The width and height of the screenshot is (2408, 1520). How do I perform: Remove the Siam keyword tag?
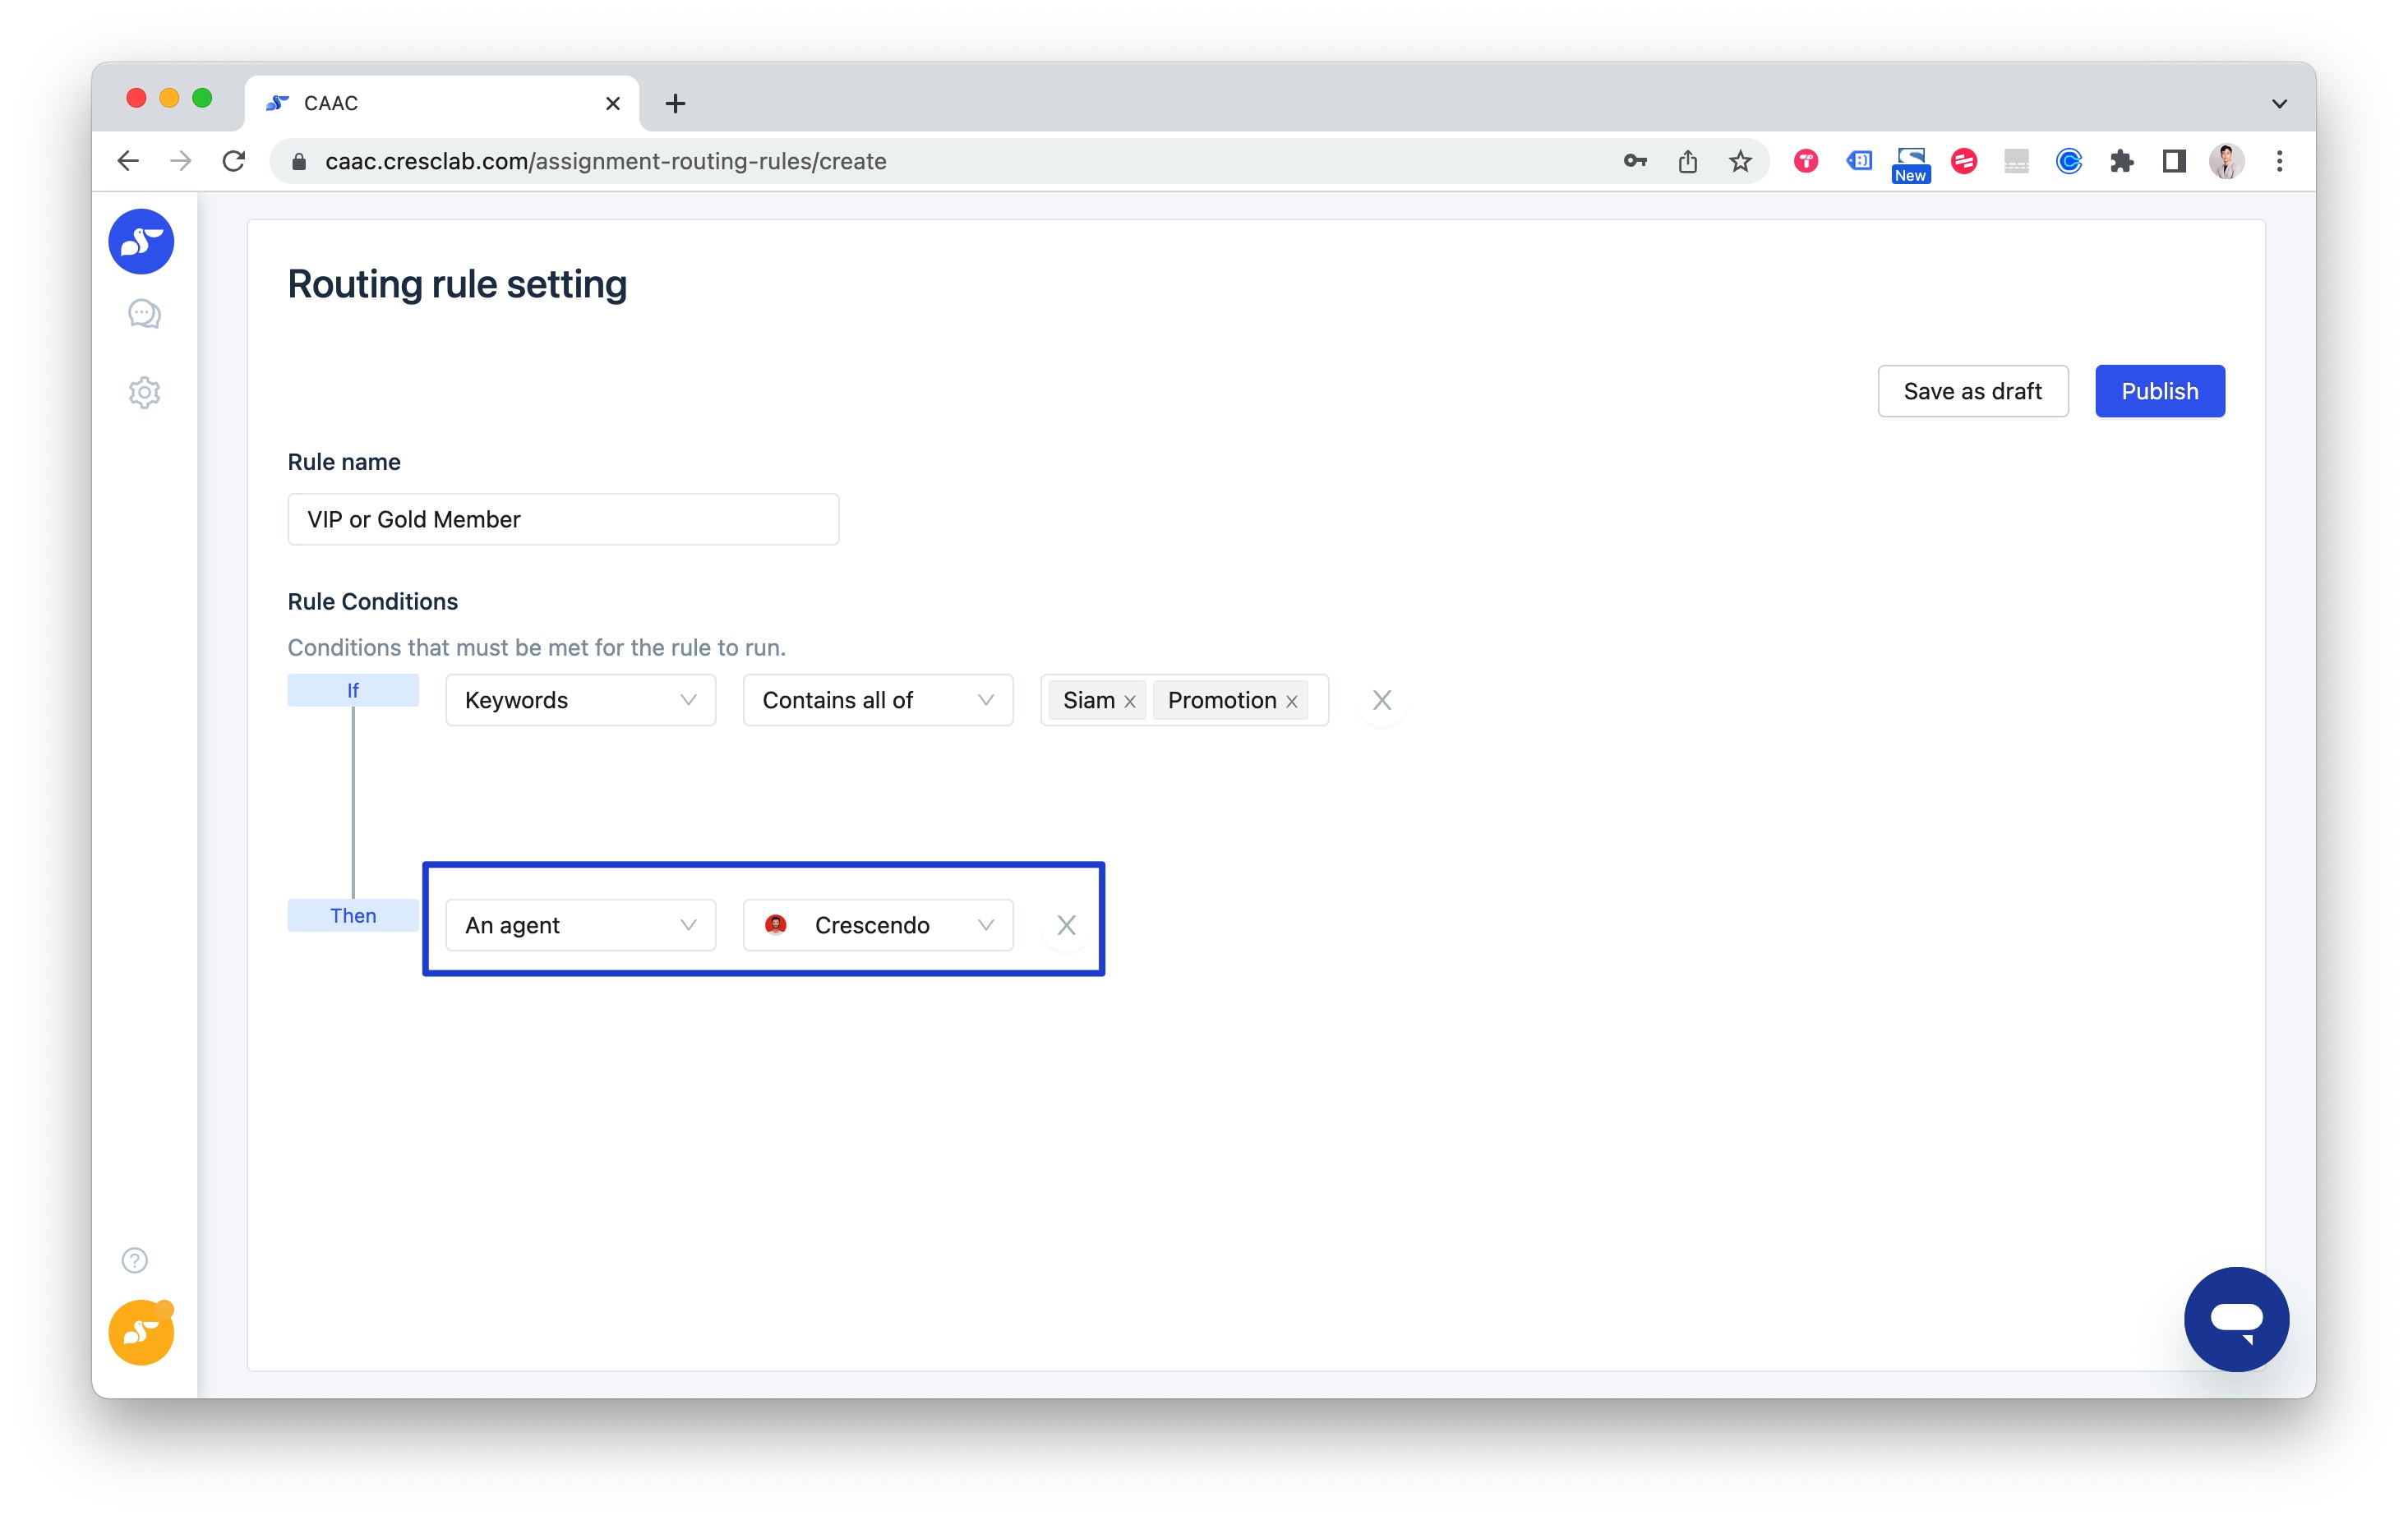point(1130,702)
